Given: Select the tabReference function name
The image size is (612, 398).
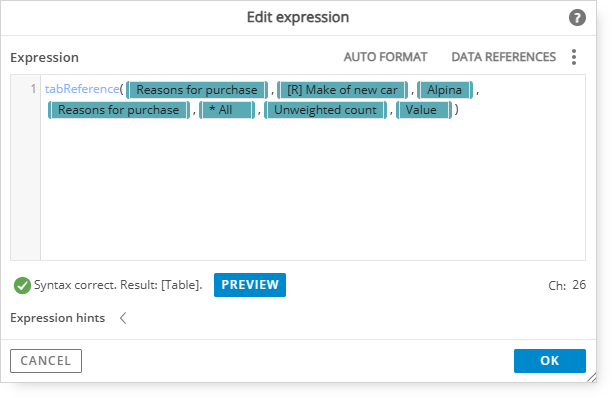Looking at the screenshot, I should pyautogui.click(x=82, y=89).
